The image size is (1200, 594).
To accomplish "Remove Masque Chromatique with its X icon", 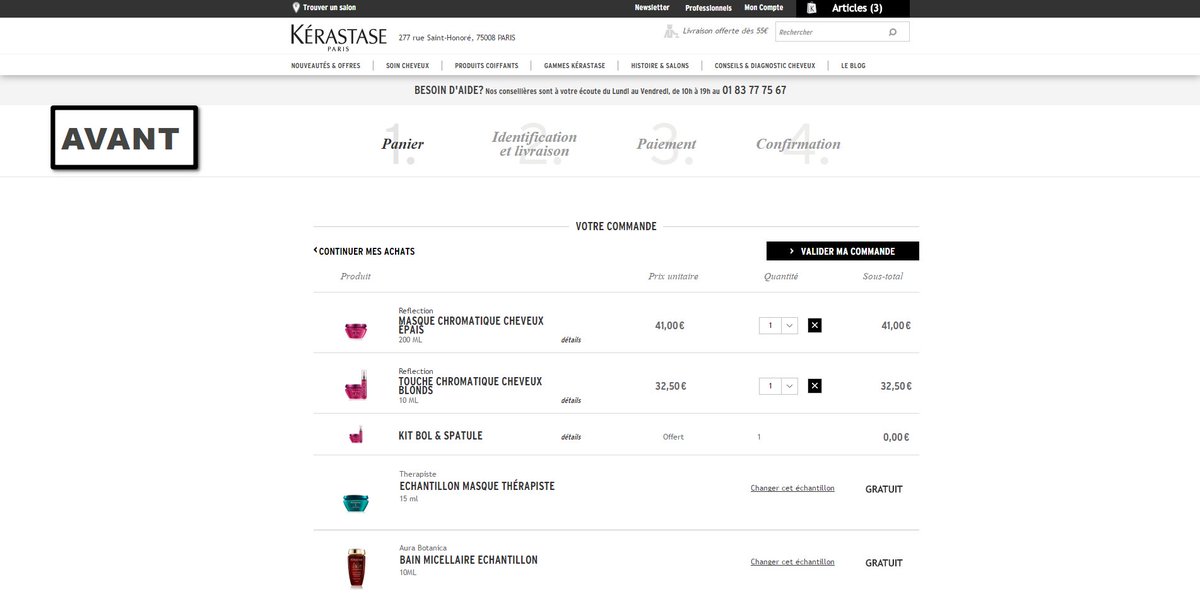I will (x=815, y=325).
